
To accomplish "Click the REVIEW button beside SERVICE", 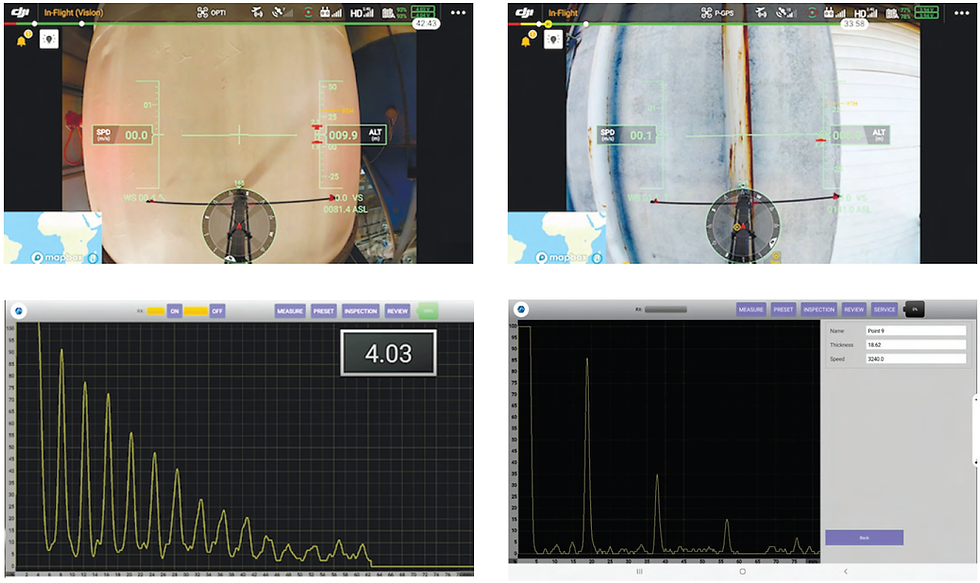I will point(854,309).
